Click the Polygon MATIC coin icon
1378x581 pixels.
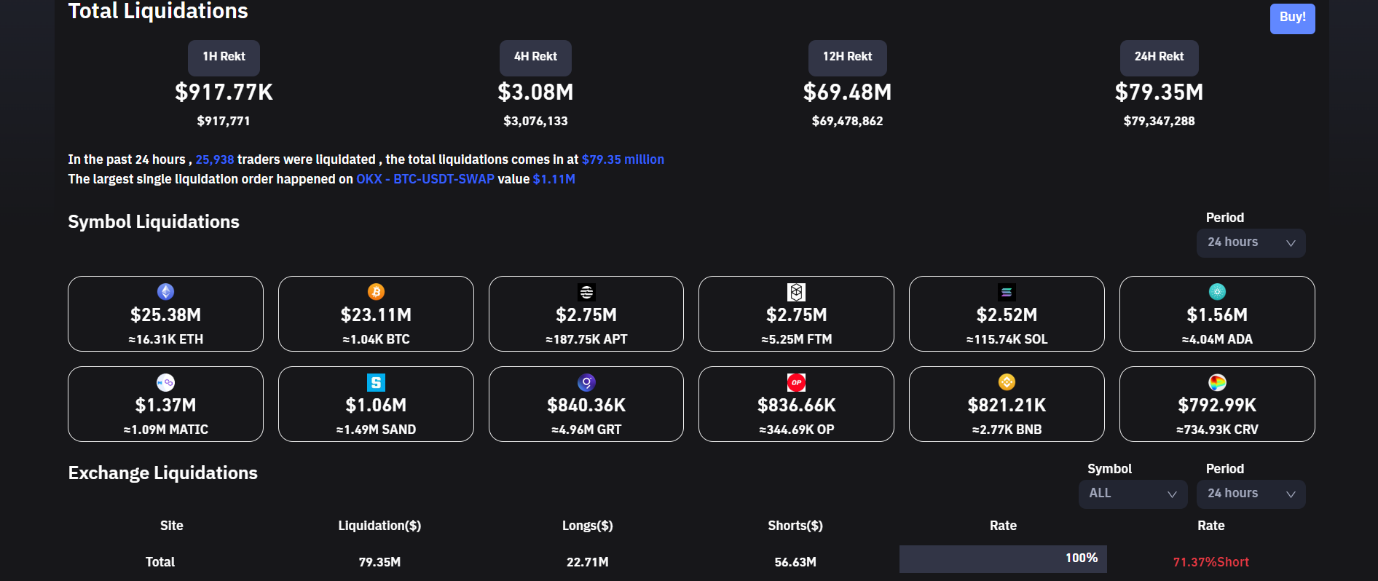coord(166,382)
